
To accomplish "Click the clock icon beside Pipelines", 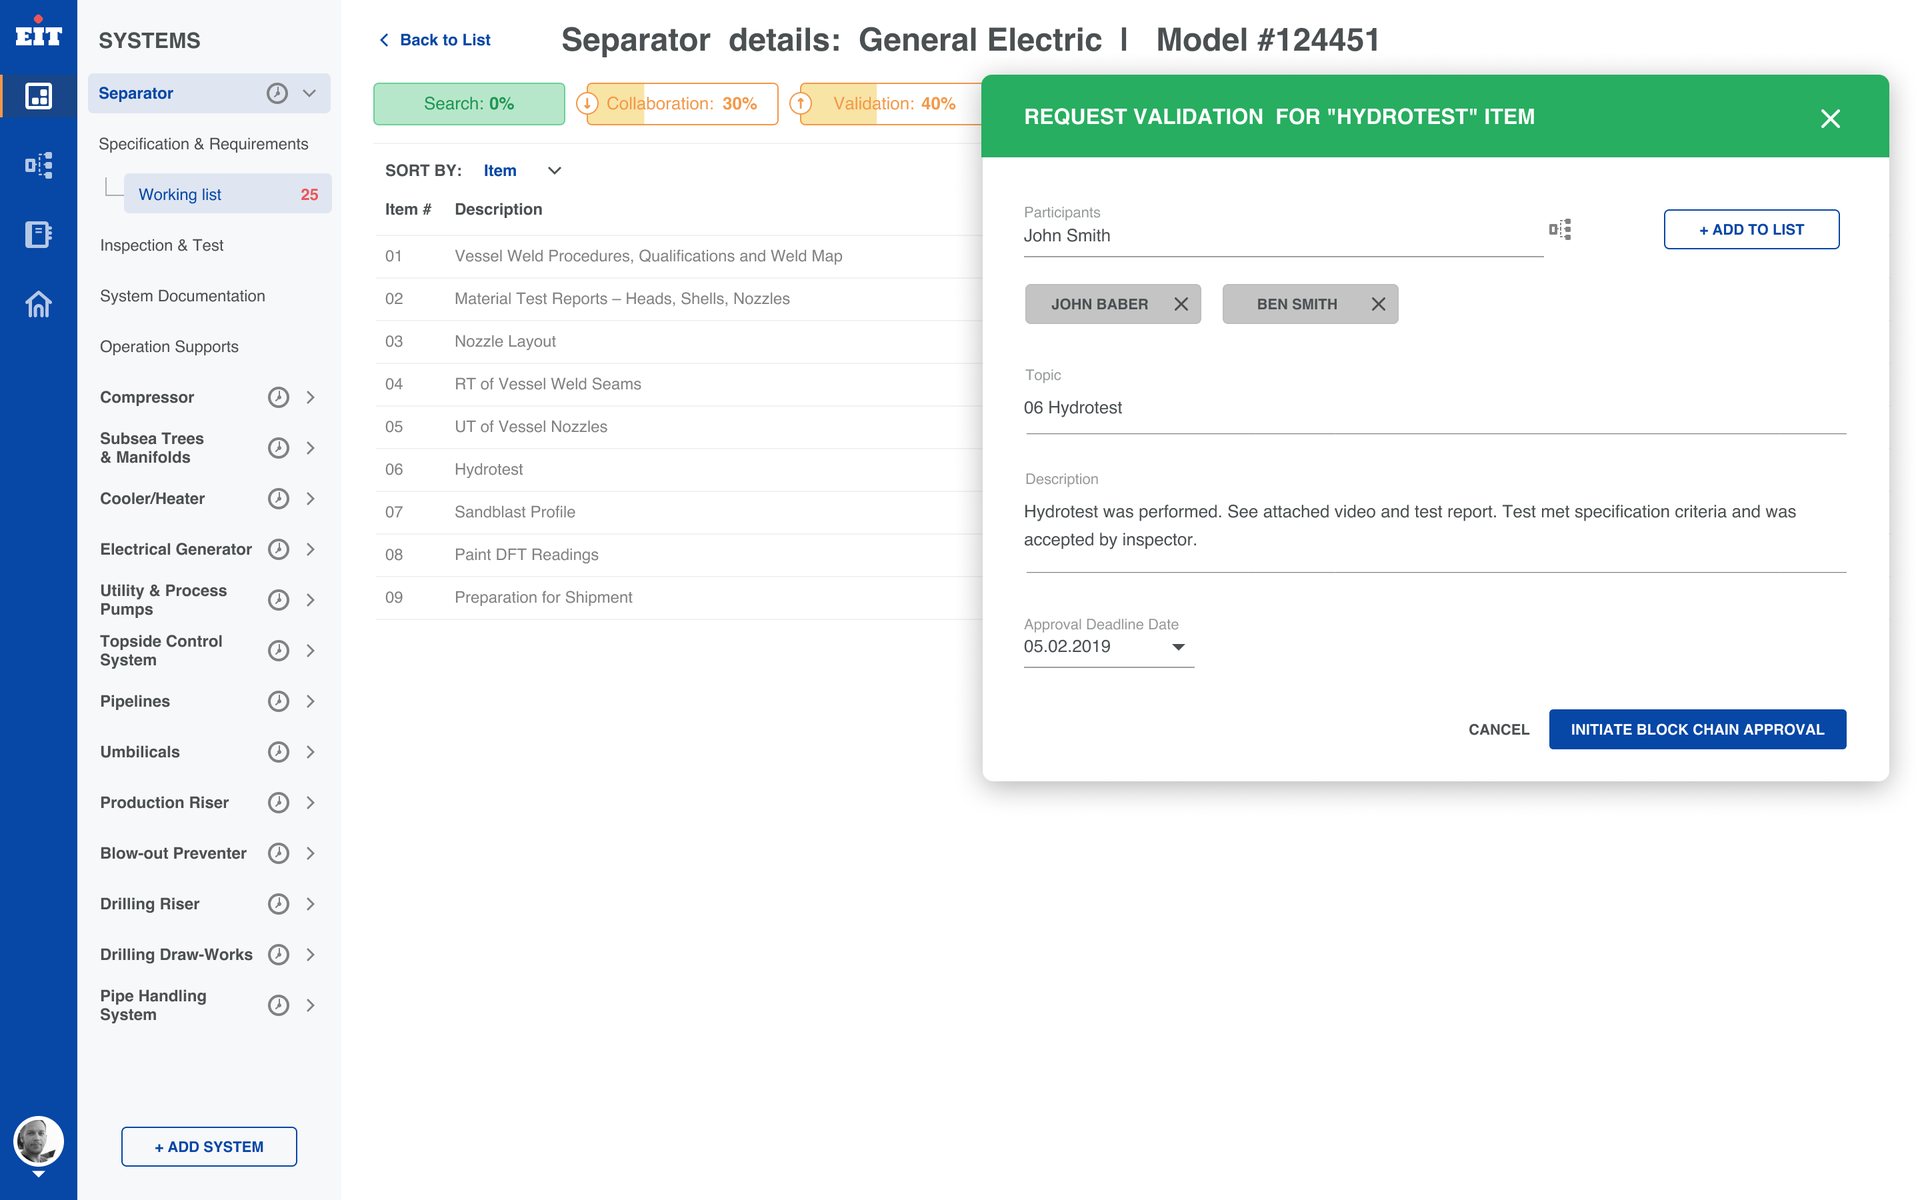I will point(278,701).
